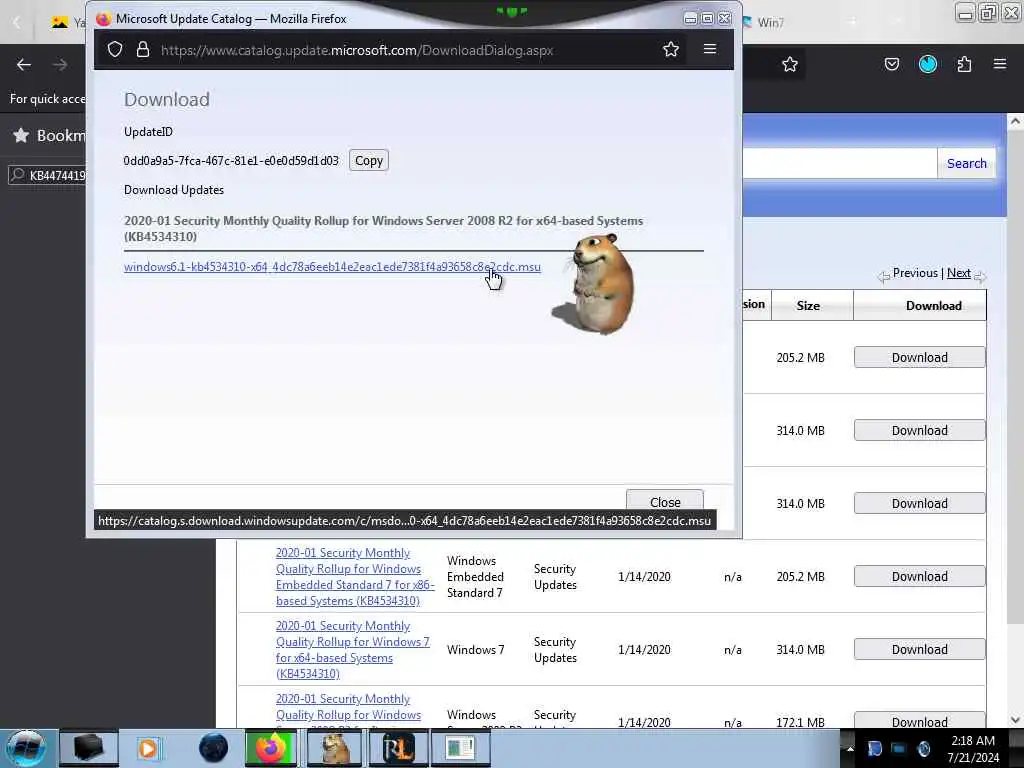Viewport: 1024px width, 768px height.
Task: Click Download in the 172.1 MB row
Action: click(x=920, y=720)
